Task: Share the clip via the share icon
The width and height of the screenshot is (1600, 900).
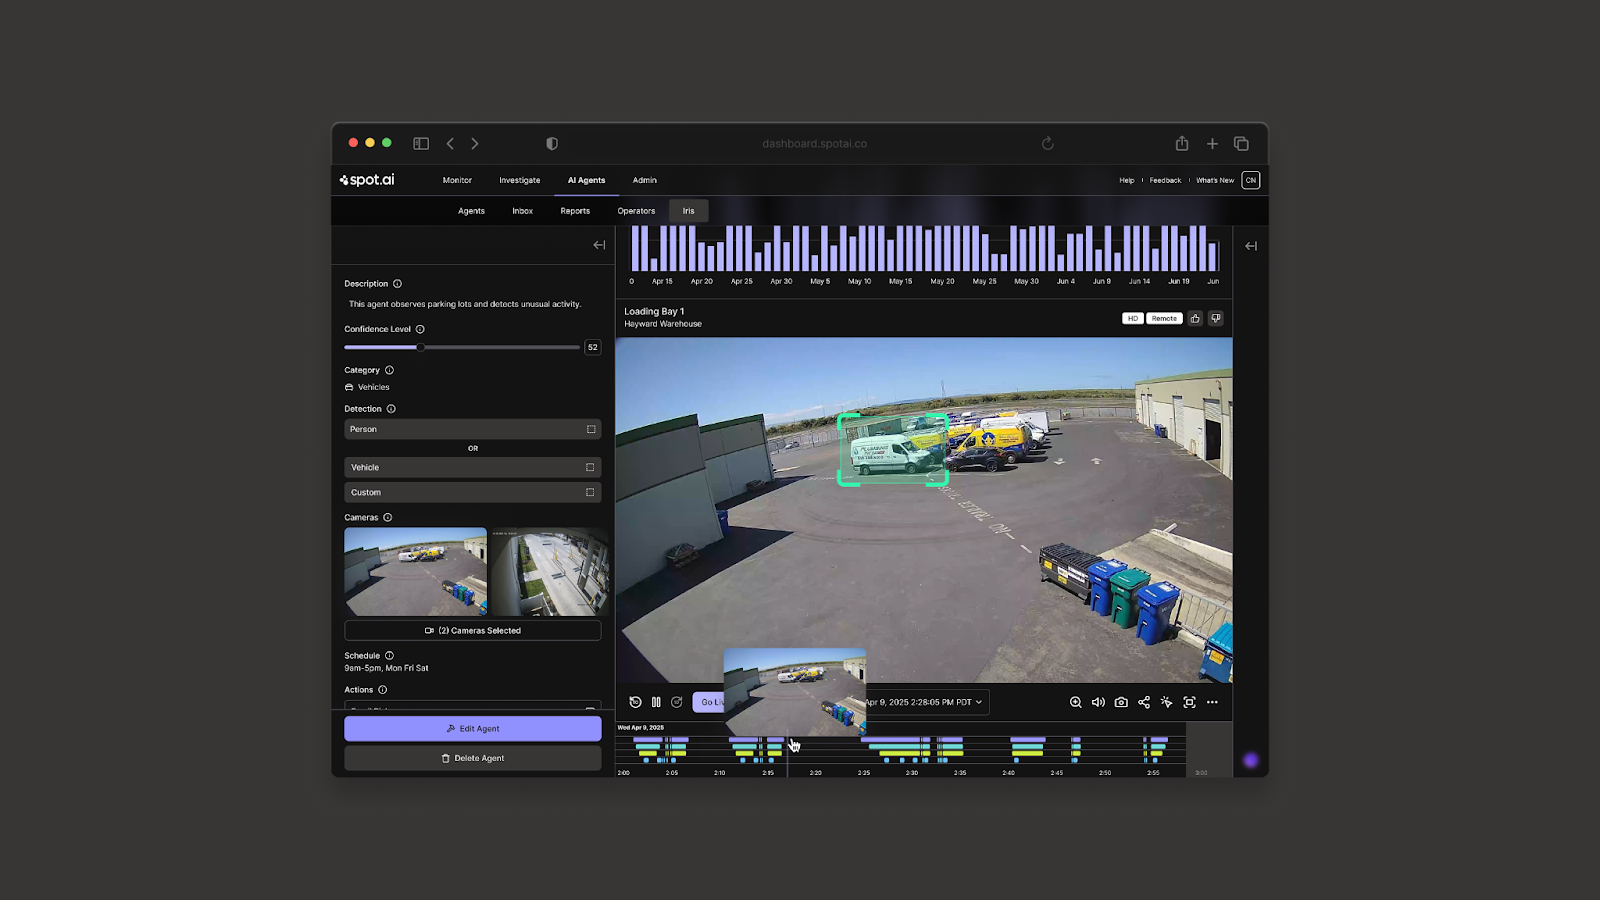Action: 1144,702
